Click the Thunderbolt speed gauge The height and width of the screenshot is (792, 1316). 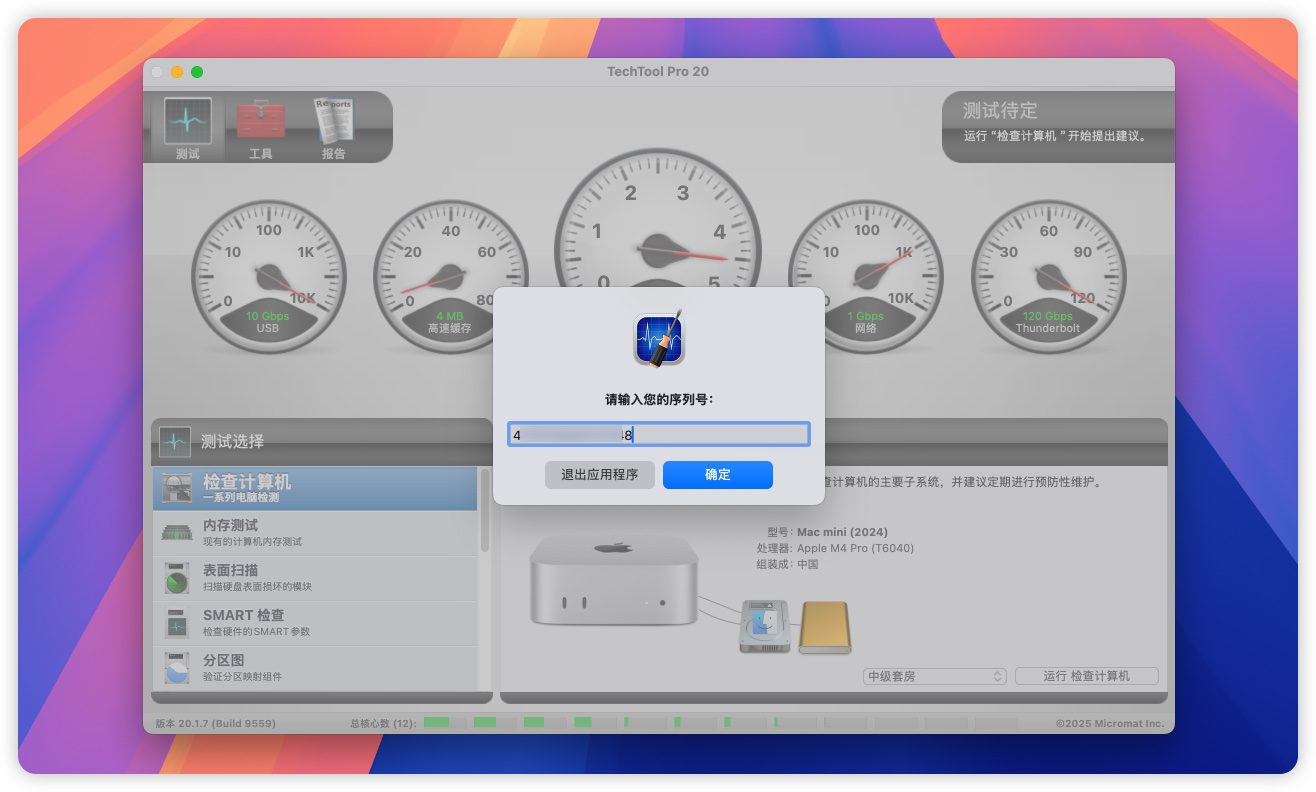[1048, 275]
